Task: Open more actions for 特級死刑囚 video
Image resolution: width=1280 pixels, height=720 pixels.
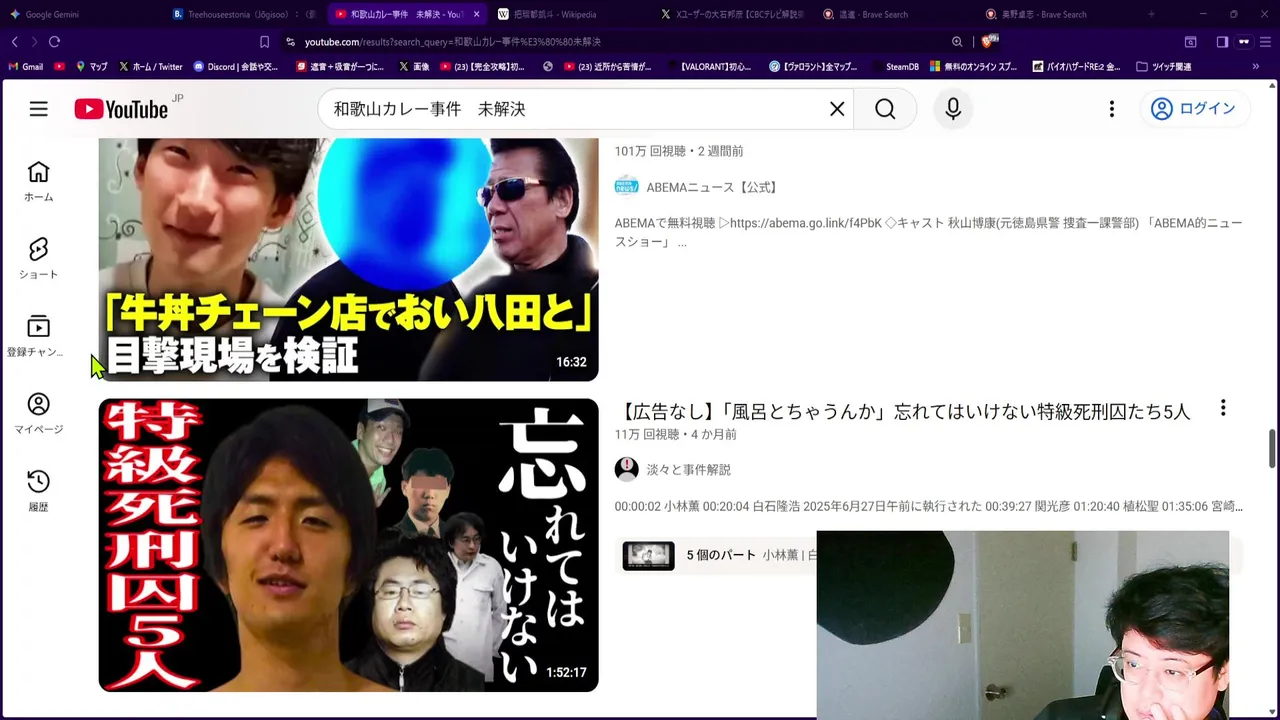Action: point(1222,408)
